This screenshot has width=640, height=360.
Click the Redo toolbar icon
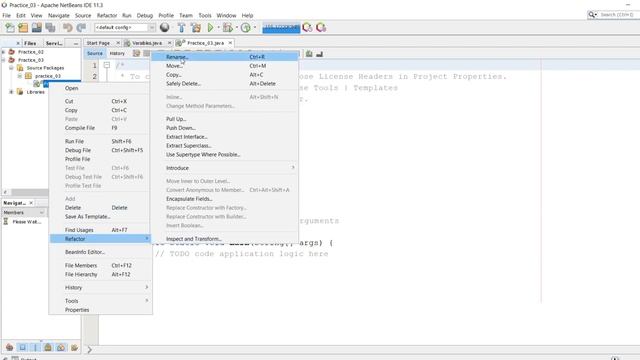81,28
